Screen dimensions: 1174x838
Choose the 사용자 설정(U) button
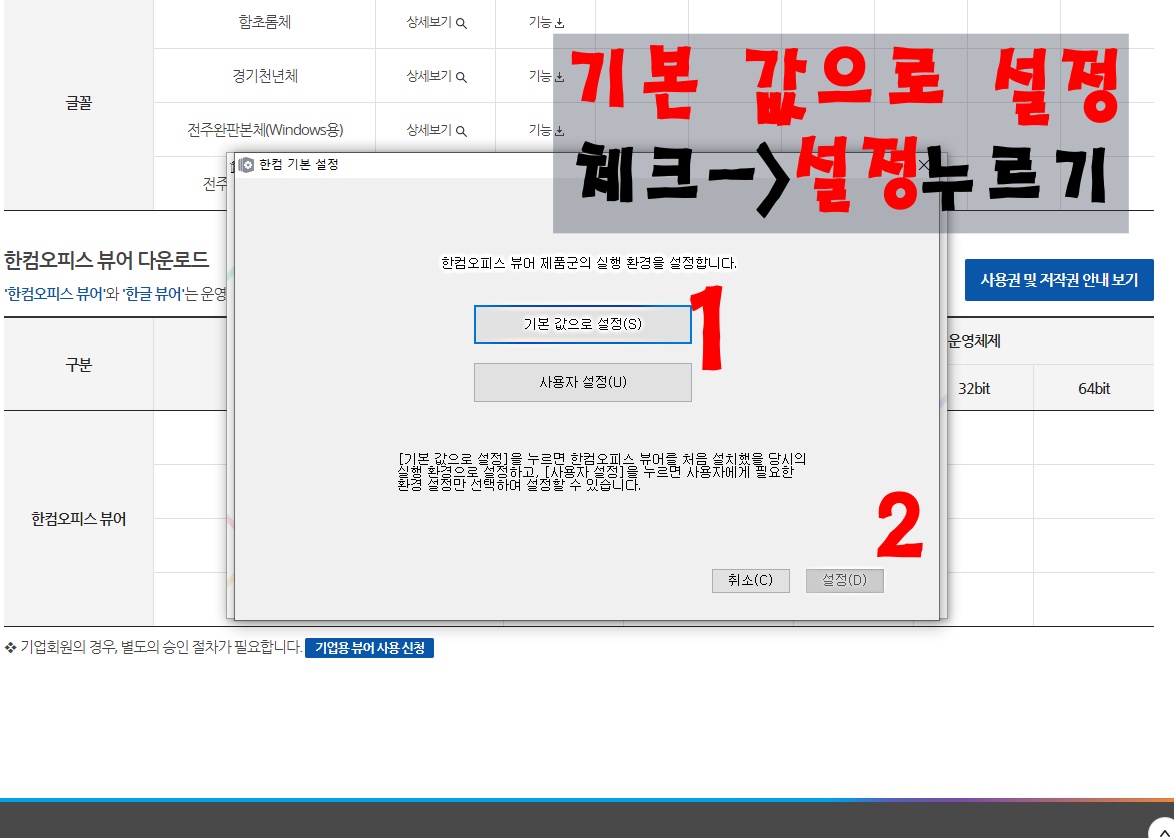tap(583, 382)
